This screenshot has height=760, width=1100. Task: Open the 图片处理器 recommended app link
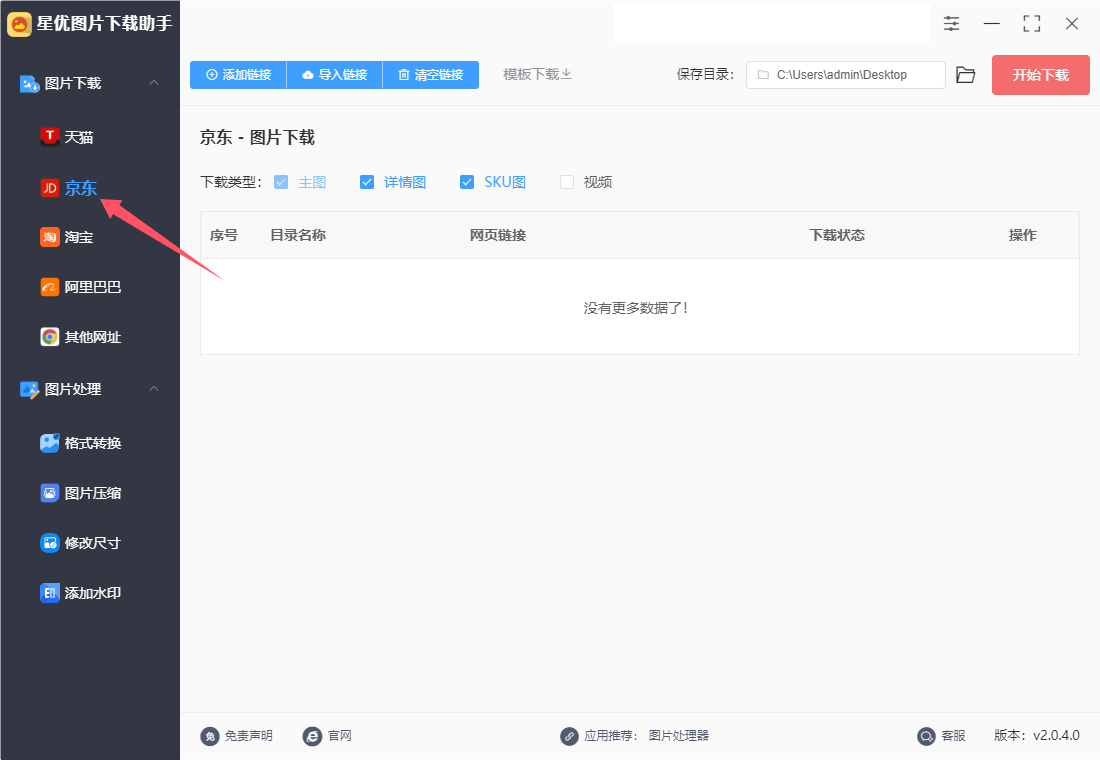tap(678, 735)
